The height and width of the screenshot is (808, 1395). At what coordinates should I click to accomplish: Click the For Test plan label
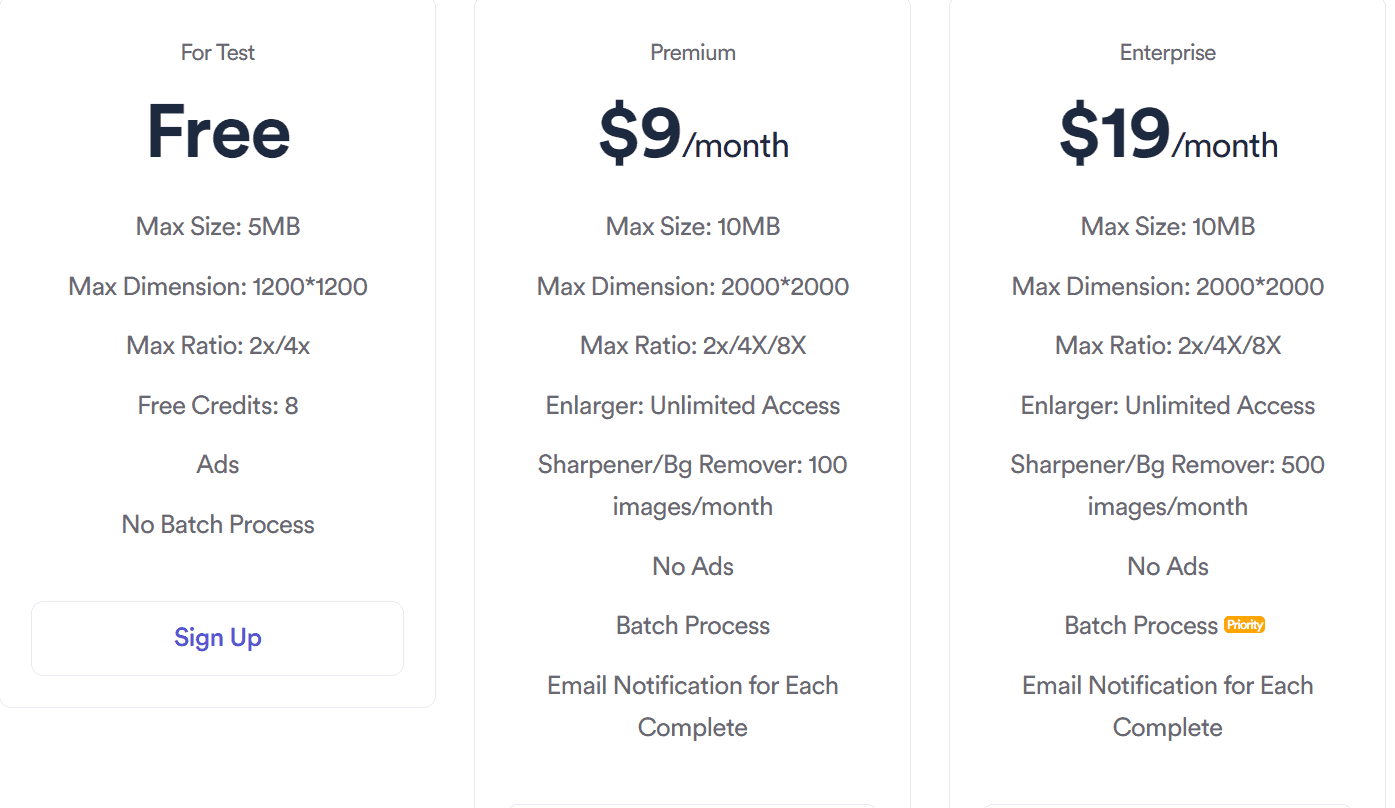tap(217, 52)
